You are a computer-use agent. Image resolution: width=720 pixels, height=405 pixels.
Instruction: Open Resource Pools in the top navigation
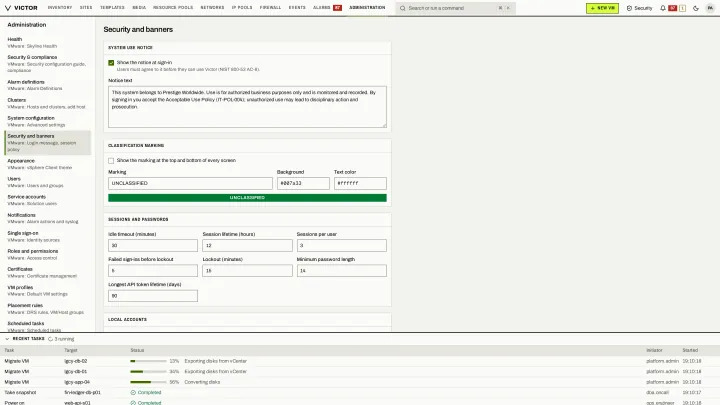[173, 8]
